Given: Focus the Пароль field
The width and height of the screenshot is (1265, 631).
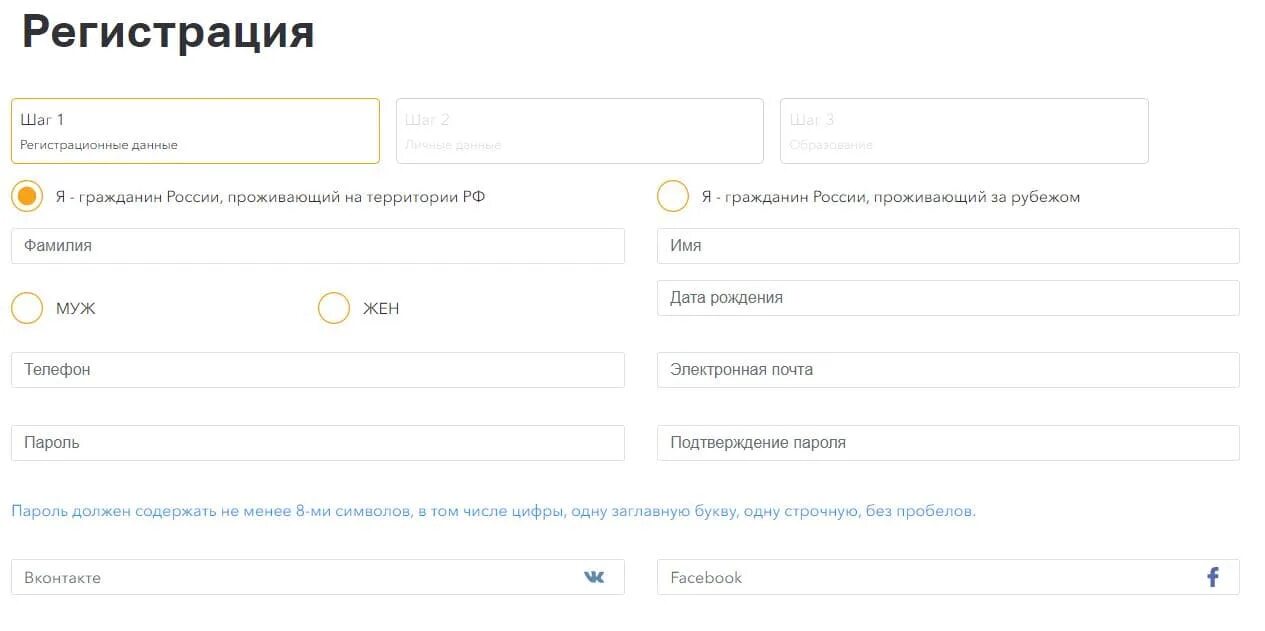Looking at the screenshot, I should (x=318, y=443).
